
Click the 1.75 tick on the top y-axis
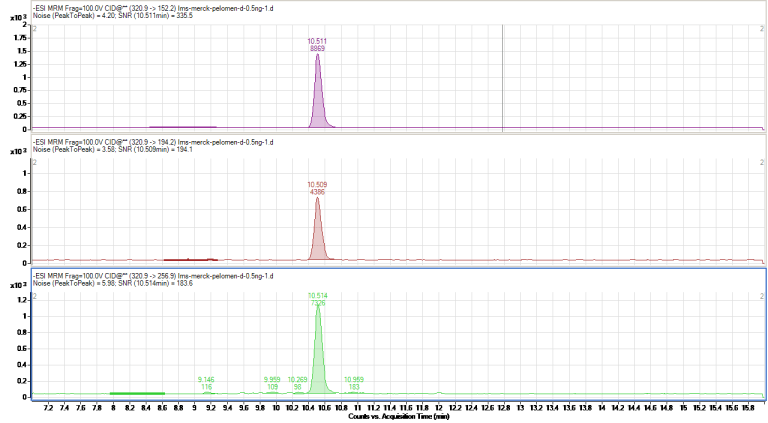point(20,38)
